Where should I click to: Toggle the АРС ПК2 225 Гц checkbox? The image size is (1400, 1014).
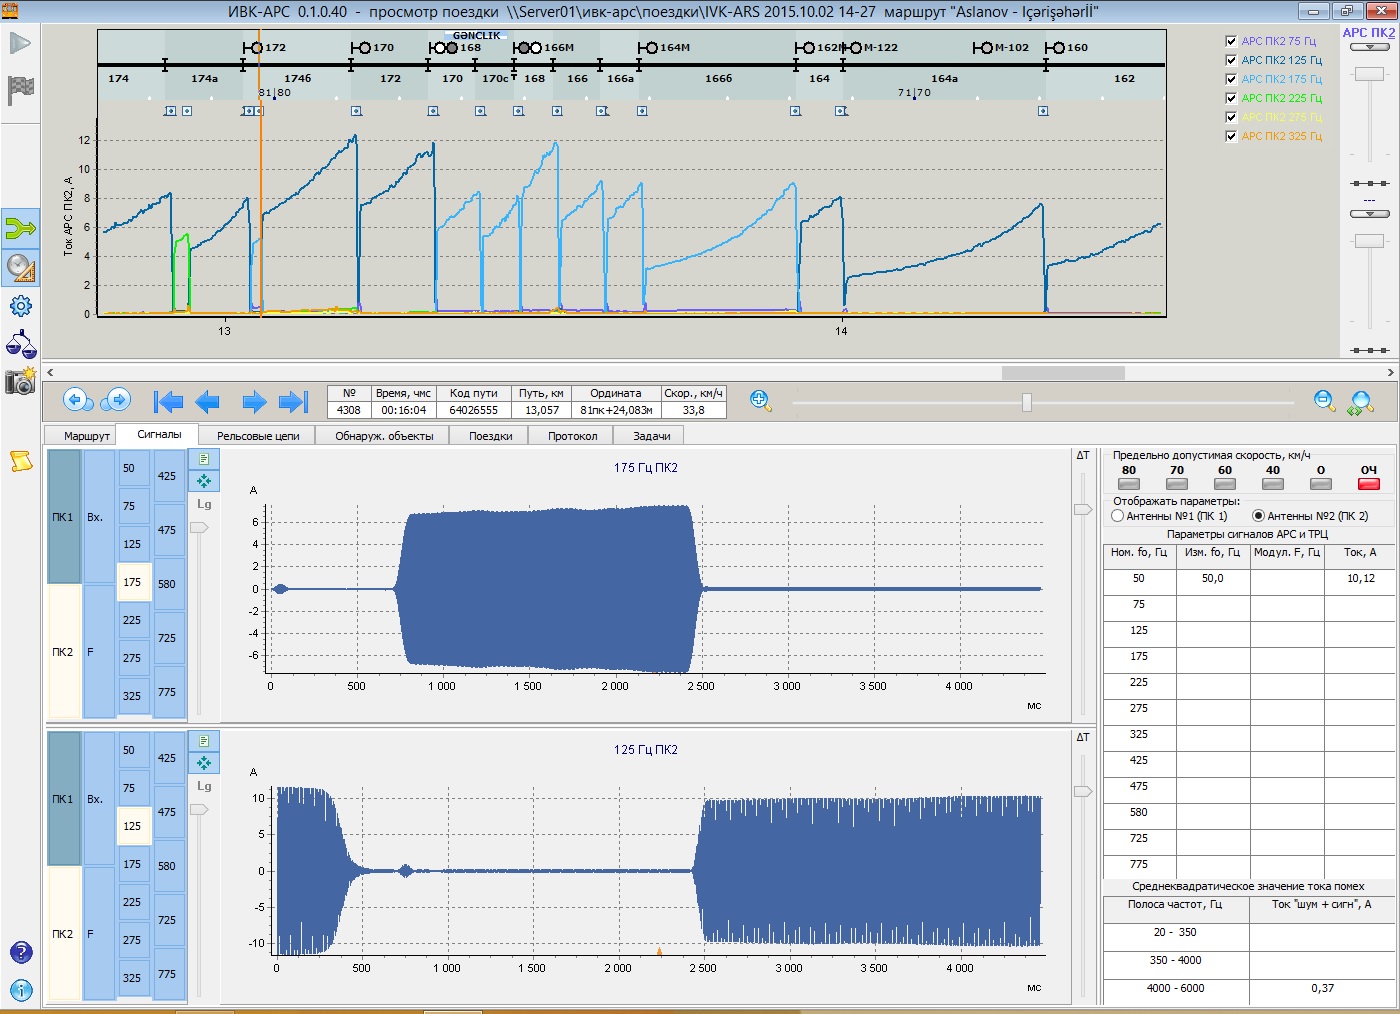tap(1231, 98)
